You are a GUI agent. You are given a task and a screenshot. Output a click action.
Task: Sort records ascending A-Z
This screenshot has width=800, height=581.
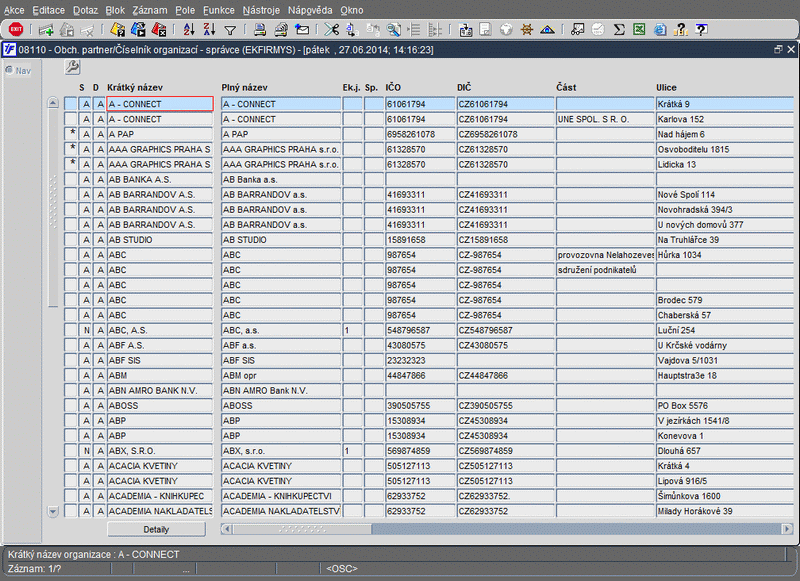click(188, 30)
